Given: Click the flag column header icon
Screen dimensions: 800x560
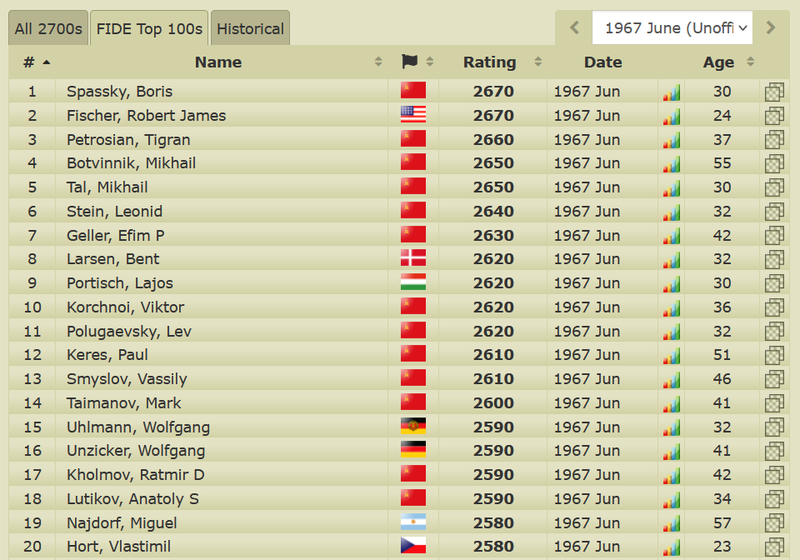Looking at the screenshot, I should (410, 62).
